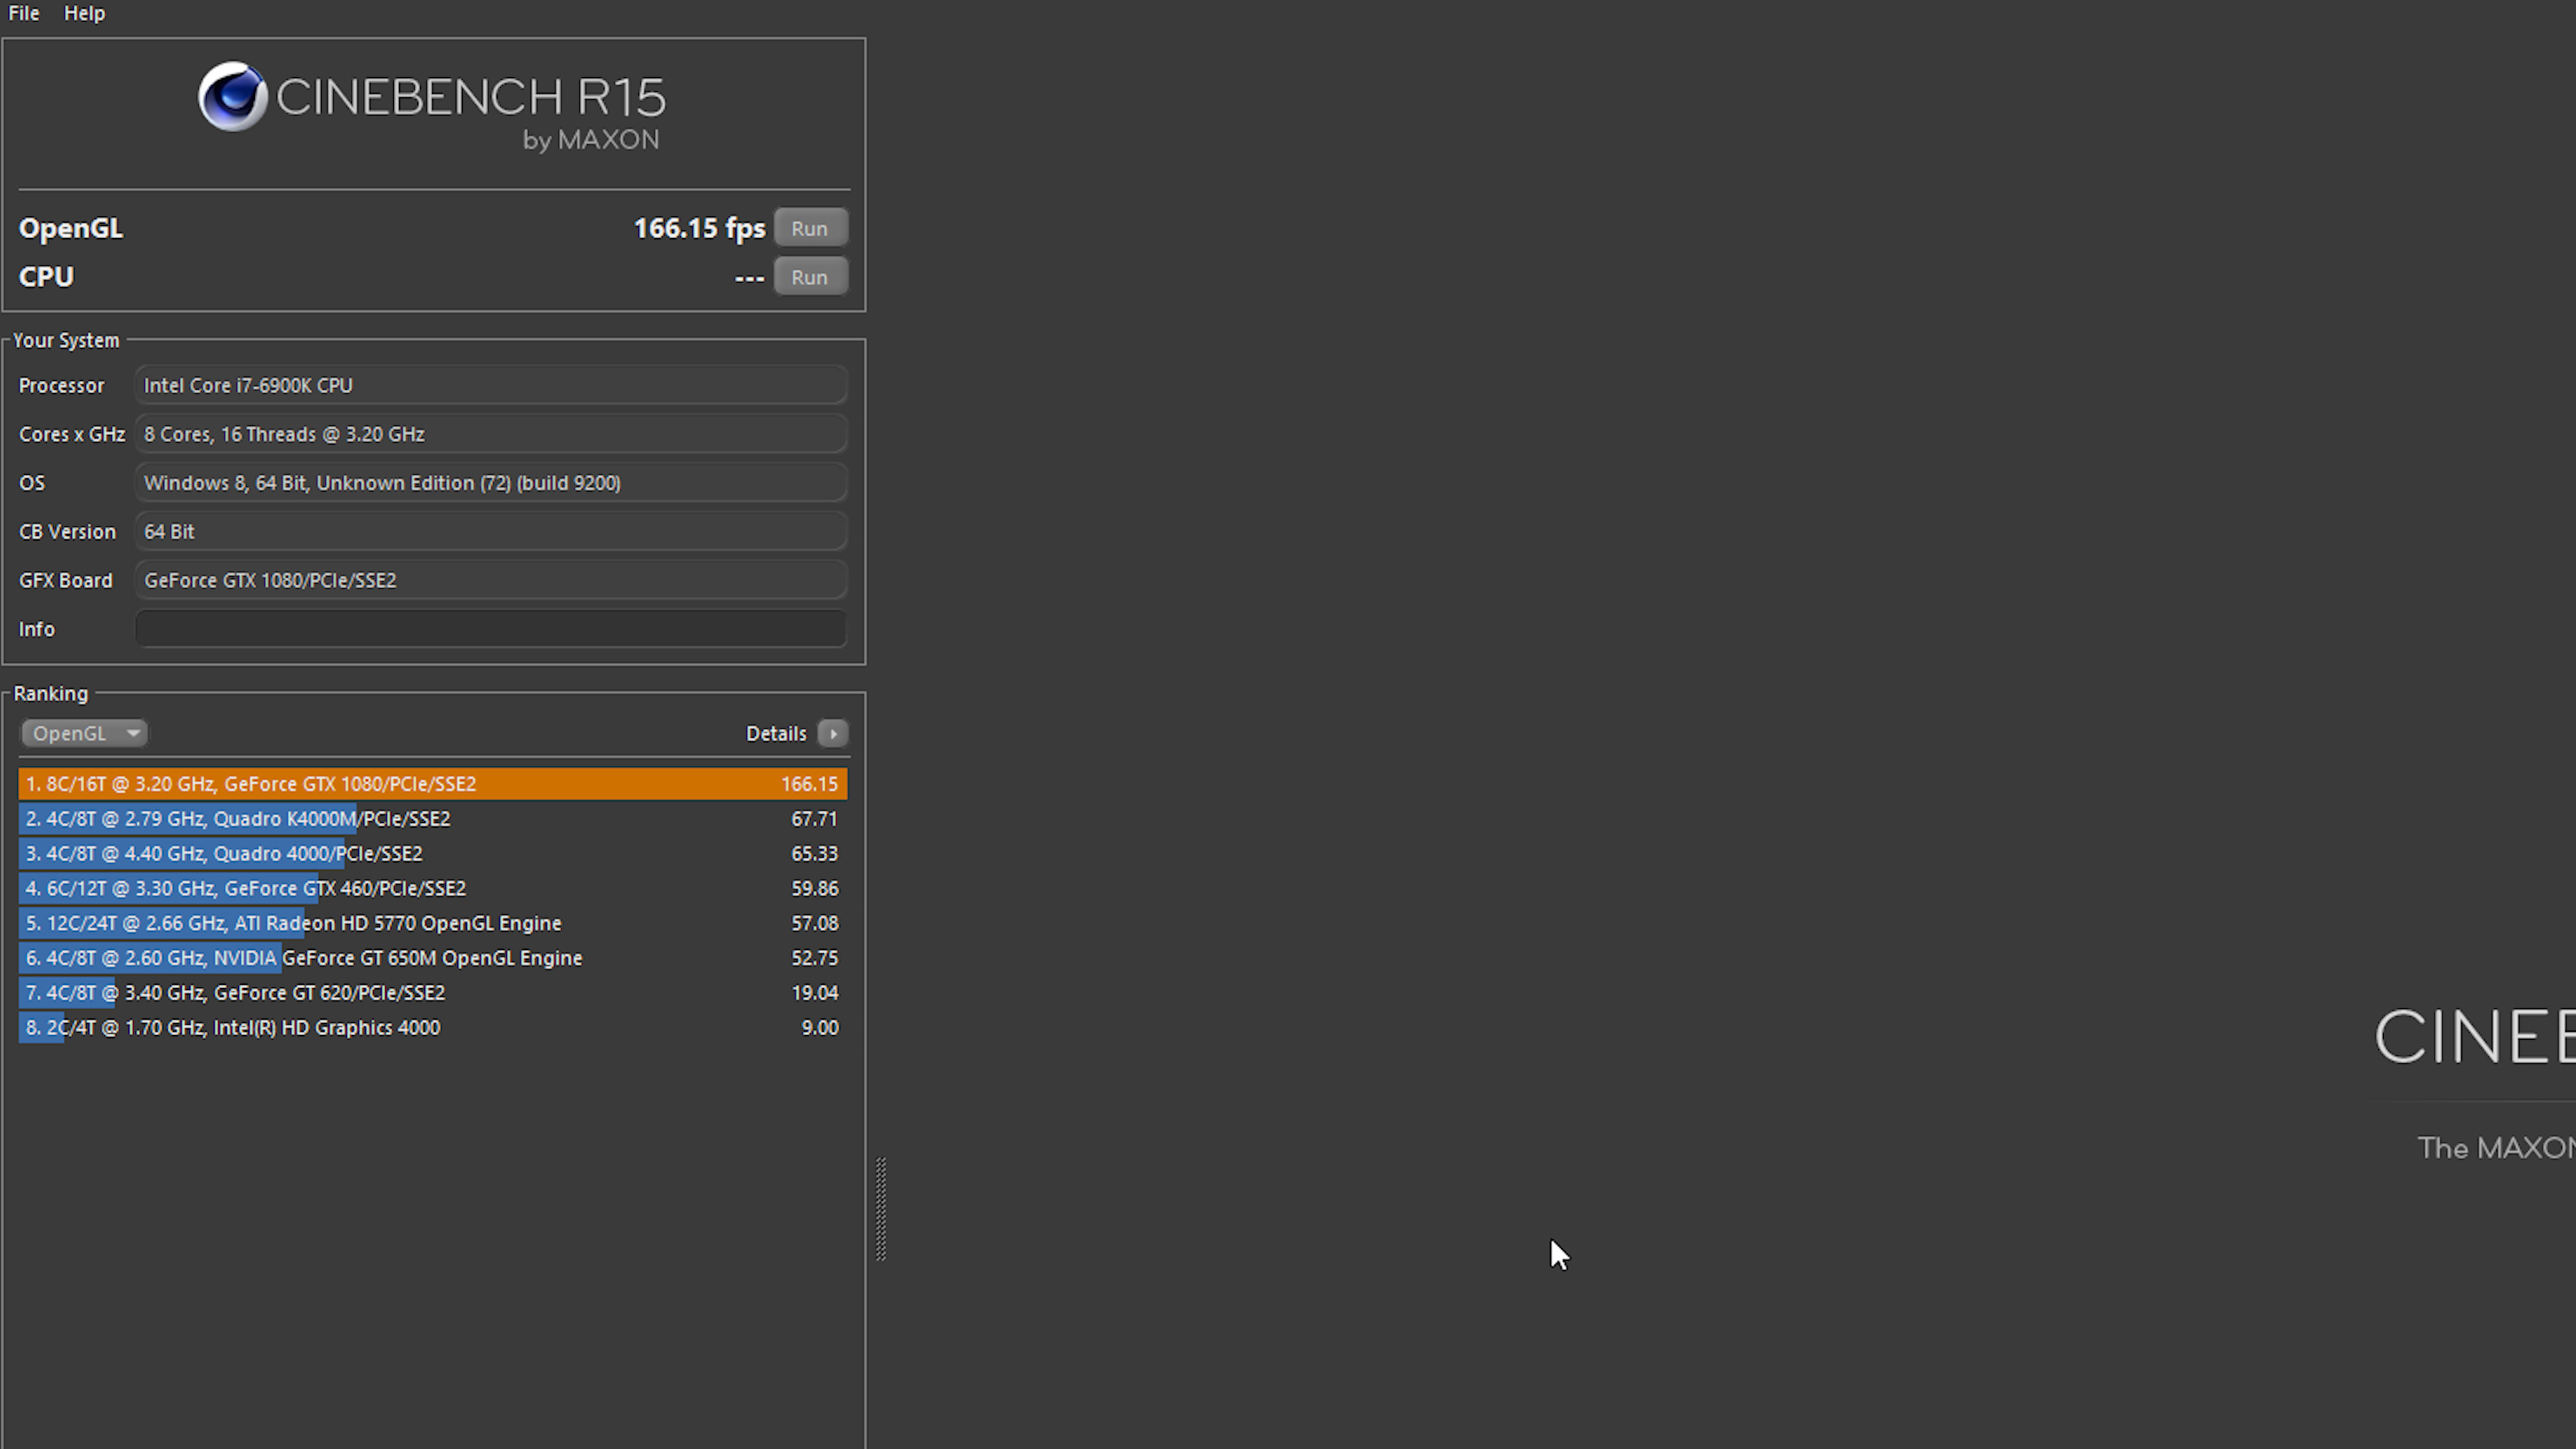The width and height of the screenshot is (2576, 1449).
Task: Click GFX Board GeForce GTX 1080 field
Action: [491, 580]
